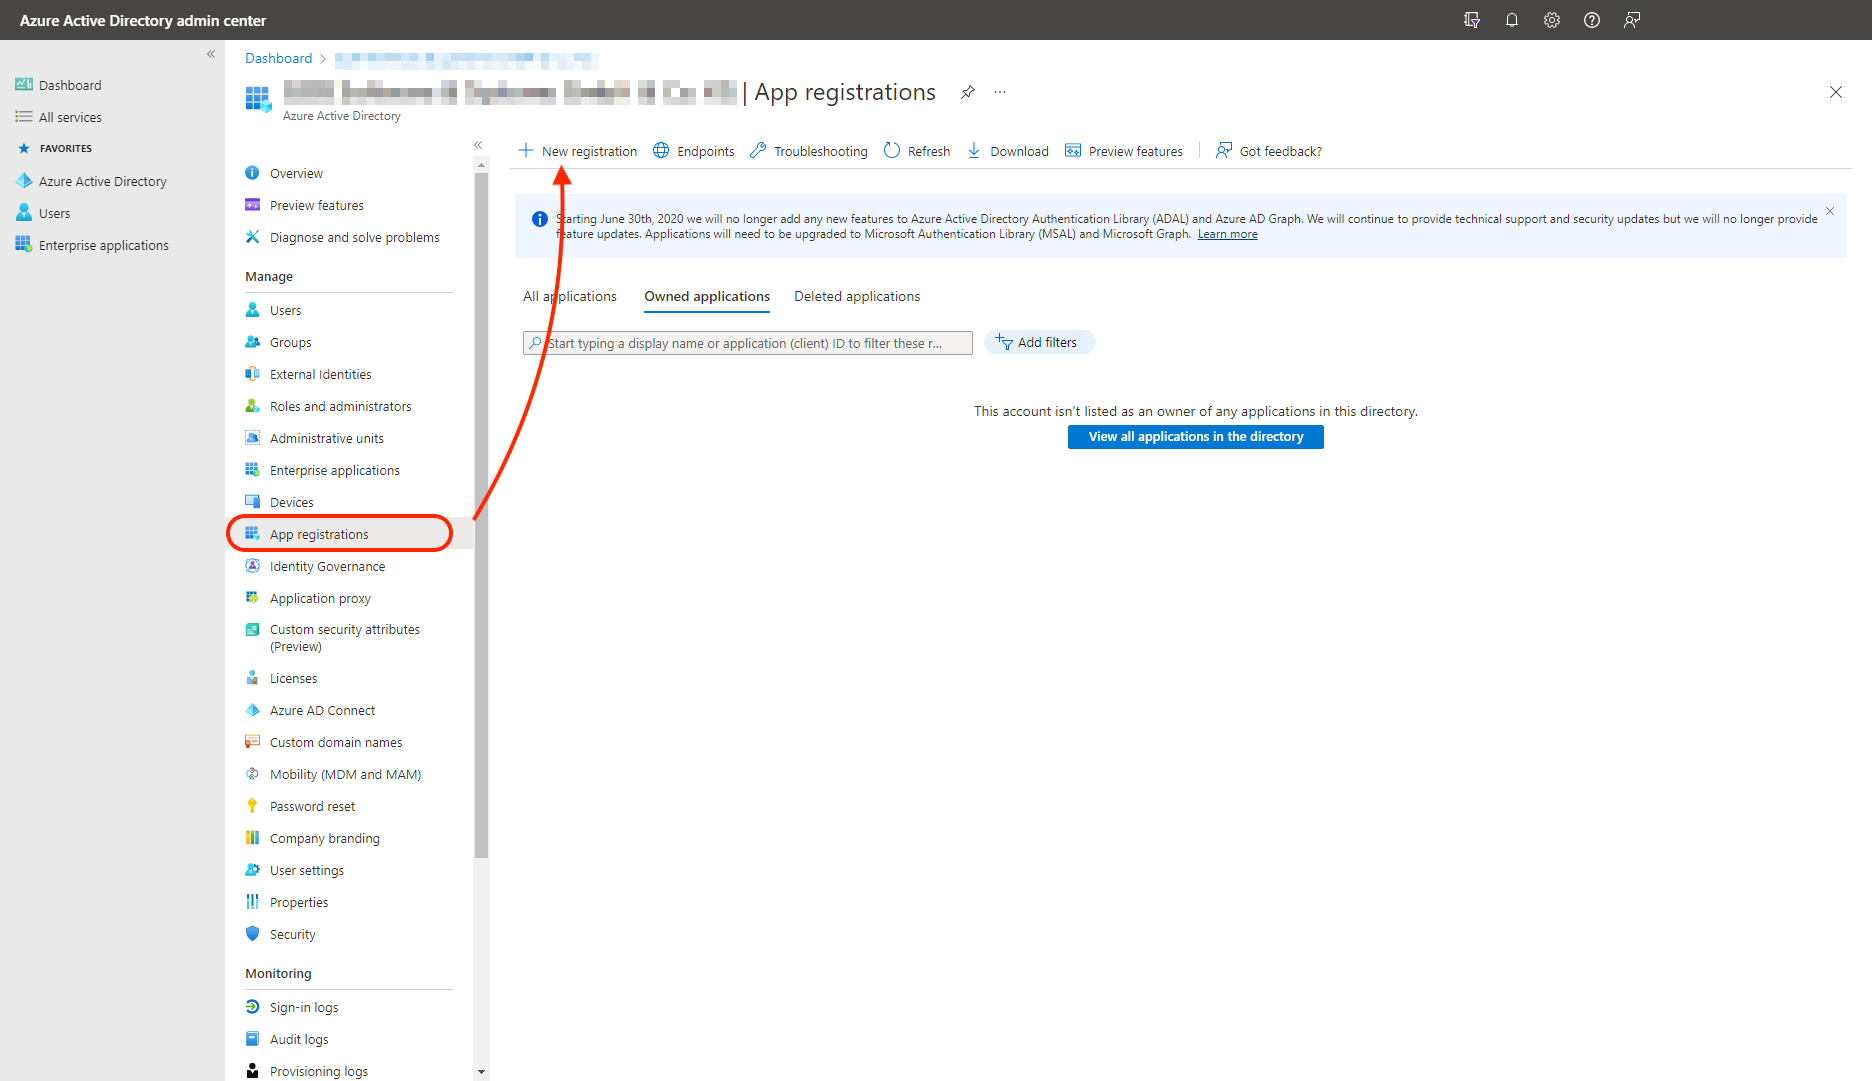Viewport: 1872px width, 1081px height.
Task: Click the feedback person icon in header
Action: tap(1631, 20)
